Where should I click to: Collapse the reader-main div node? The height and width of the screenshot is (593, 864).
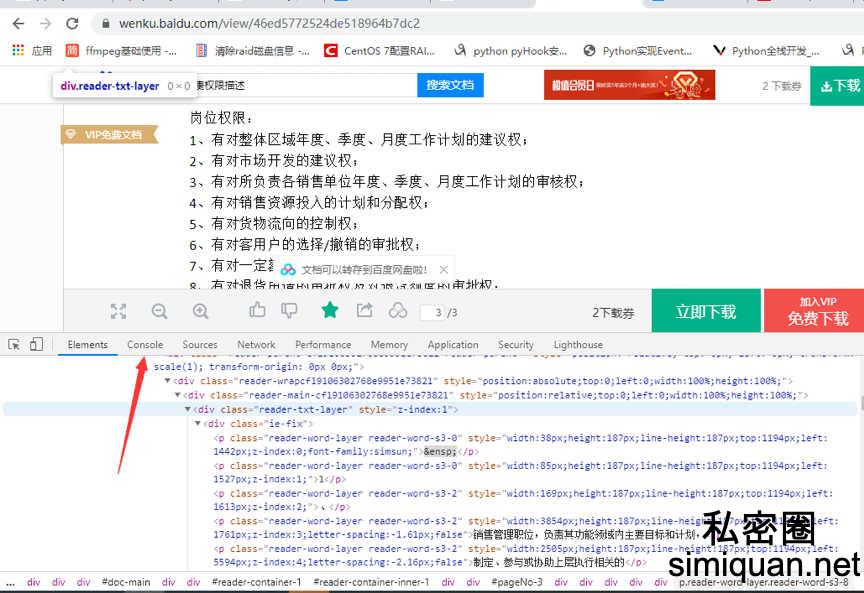tap(177, 395)
